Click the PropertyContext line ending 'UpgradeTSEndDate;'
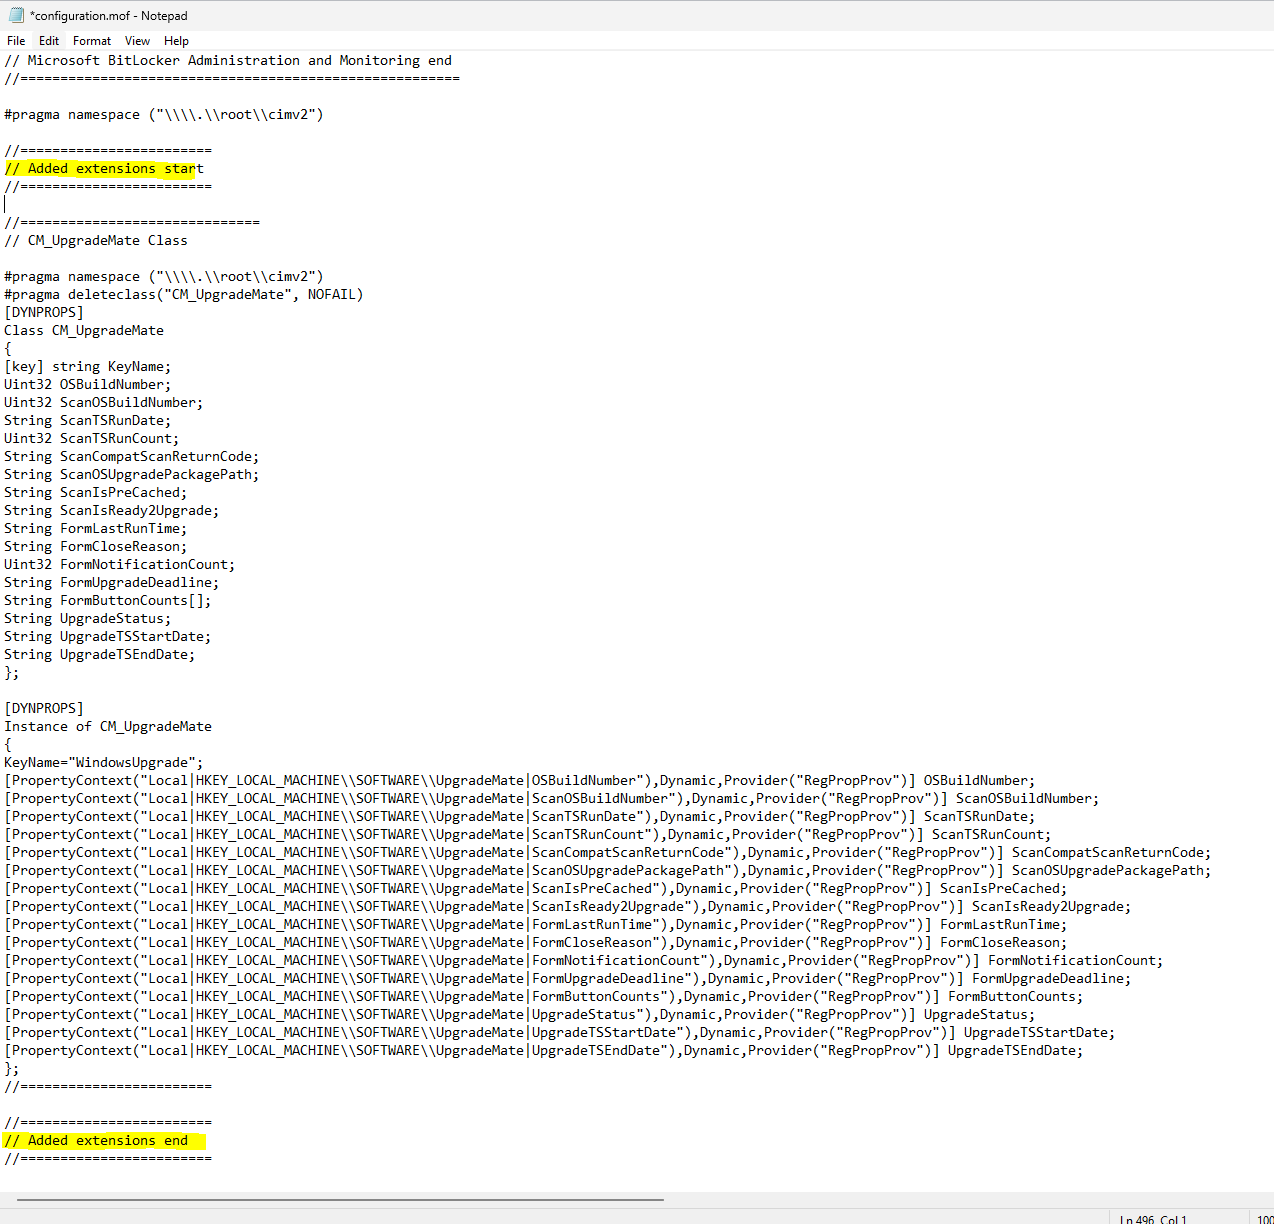Screen dimensions: 1274x1224 (544, 1051)
